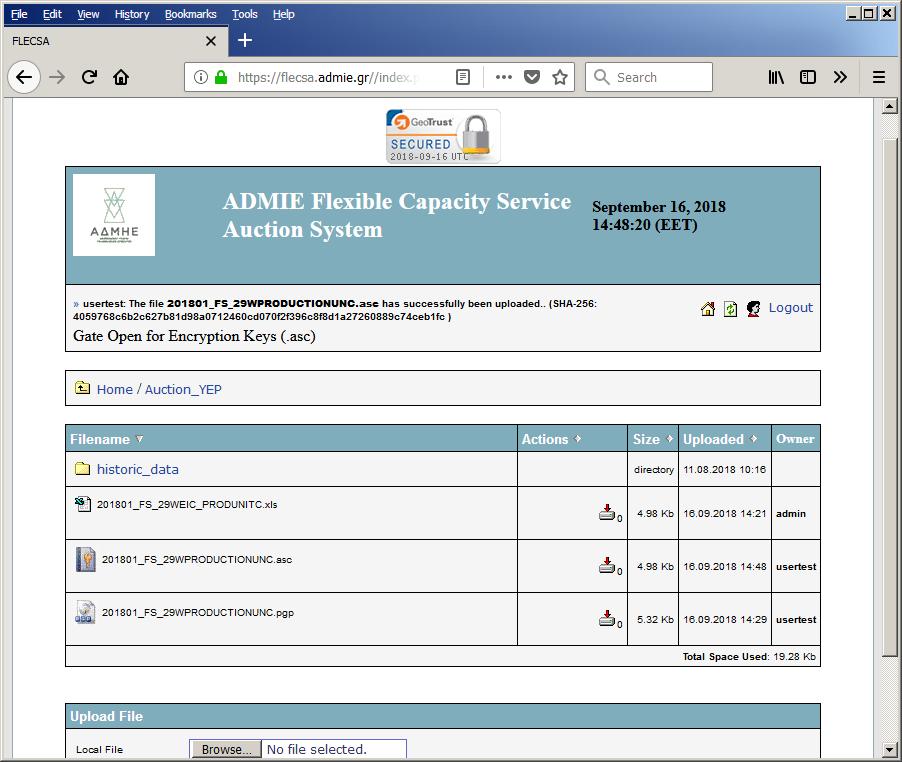This screenshot has width=902, height=762.
Task: Click the 5.32 Kb size cell
Action: 655,619
